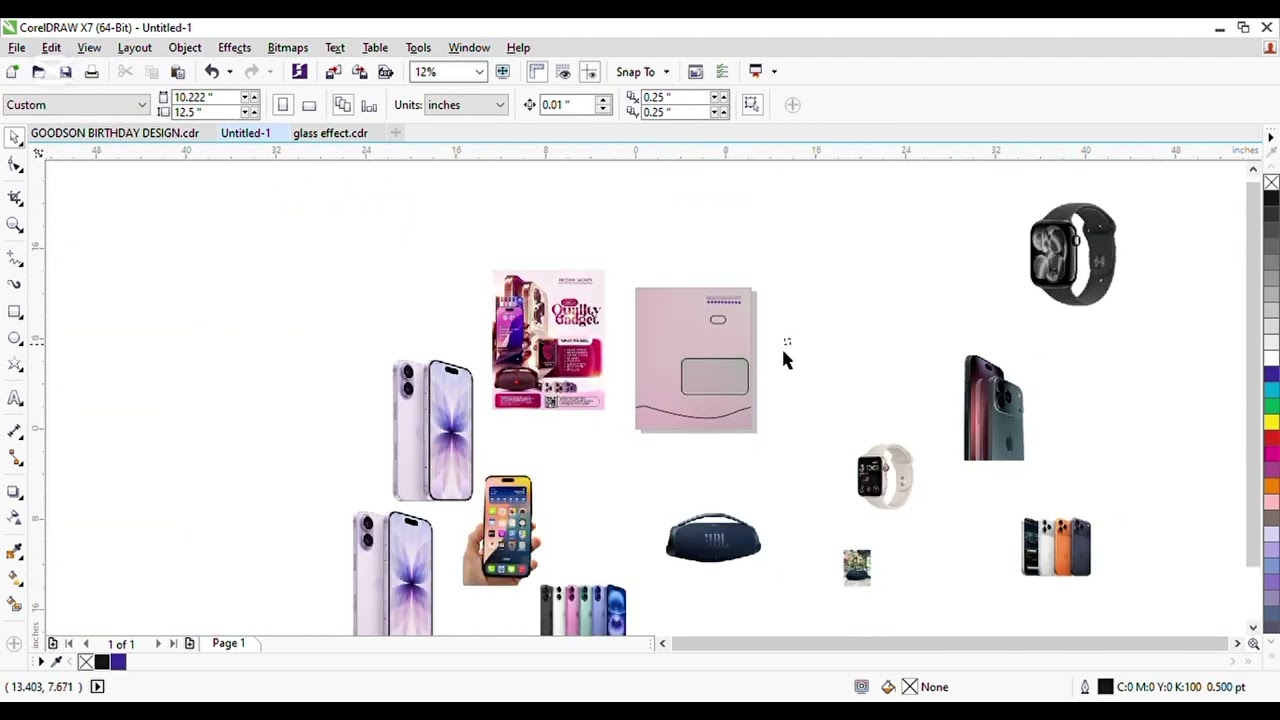Open the Options dialog button
The width and height of the screenshot is (1280, 720).
(722, 72)
